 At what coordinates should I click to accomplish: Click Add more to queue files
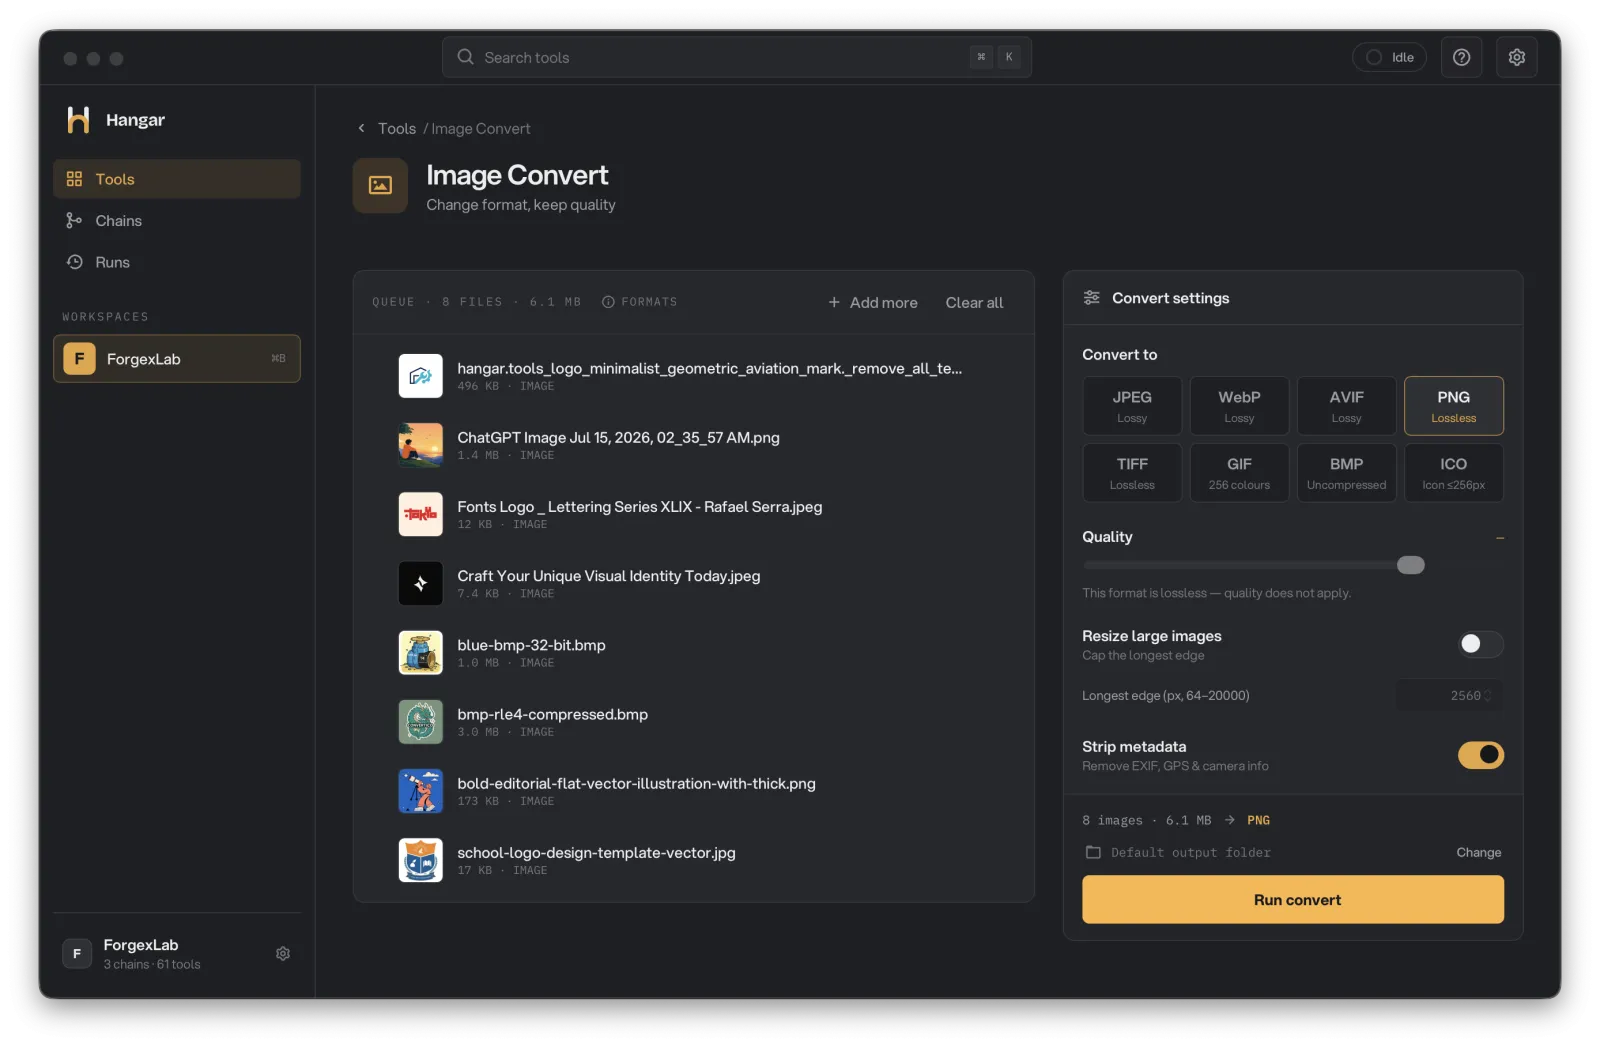pos(872,302)
